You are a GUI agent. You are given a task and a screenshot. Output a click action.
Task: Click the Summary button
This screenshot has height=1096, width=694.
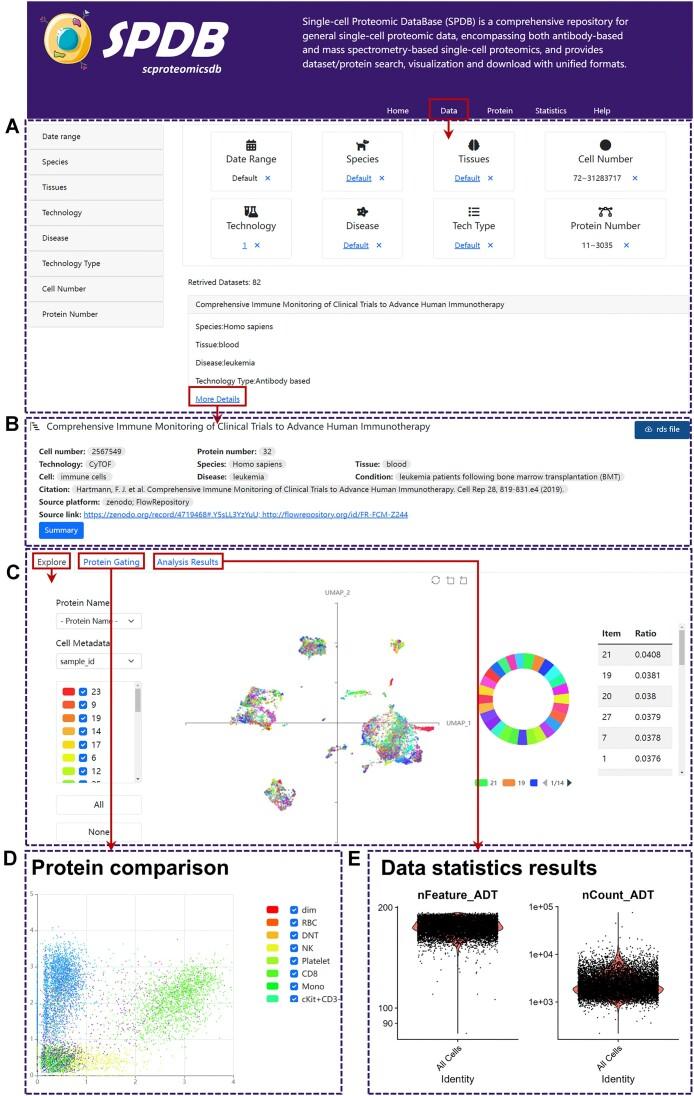(x=61, y=531)
